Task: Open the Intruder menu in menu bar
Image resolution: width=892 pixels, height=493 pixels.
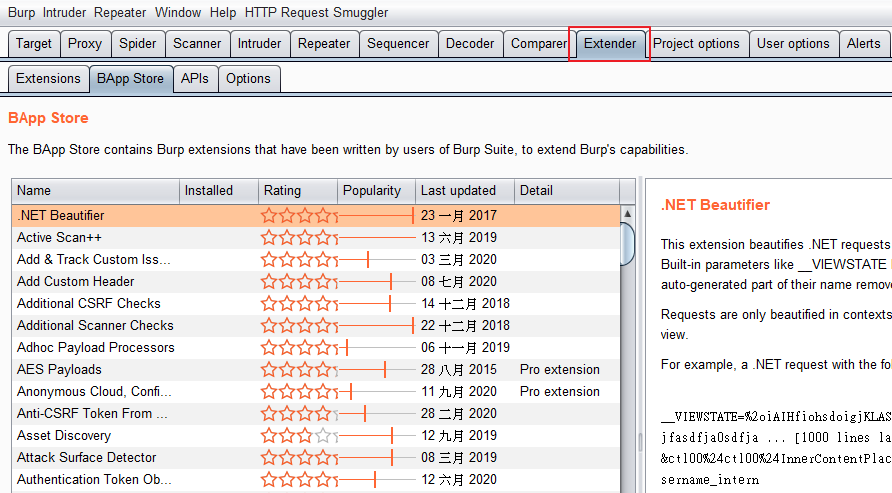Action: pyautogui.click(x=64, y=13)
